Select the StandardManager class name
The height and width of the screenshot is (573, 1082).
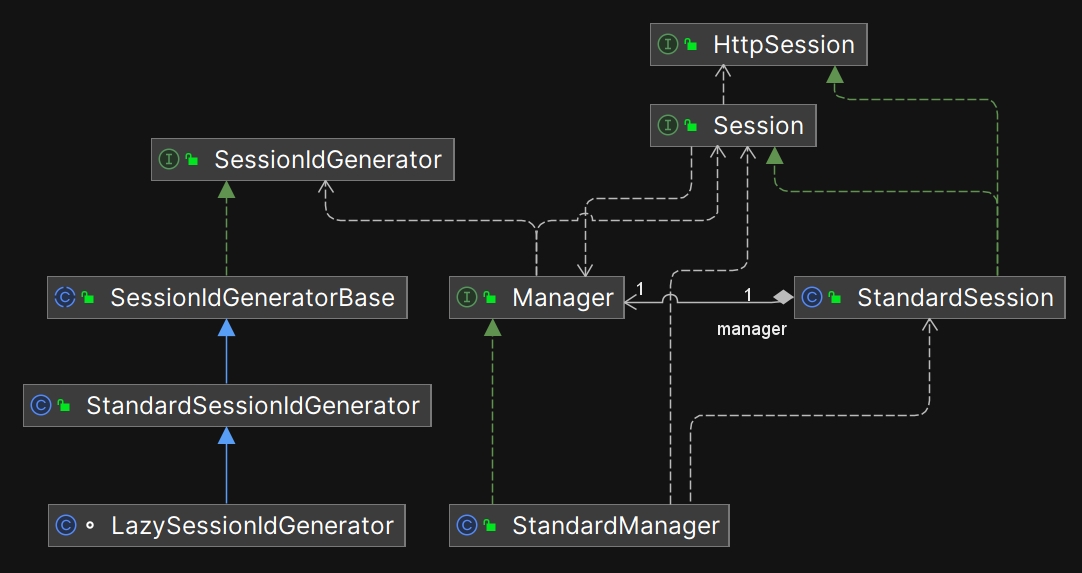click(615, 525)
